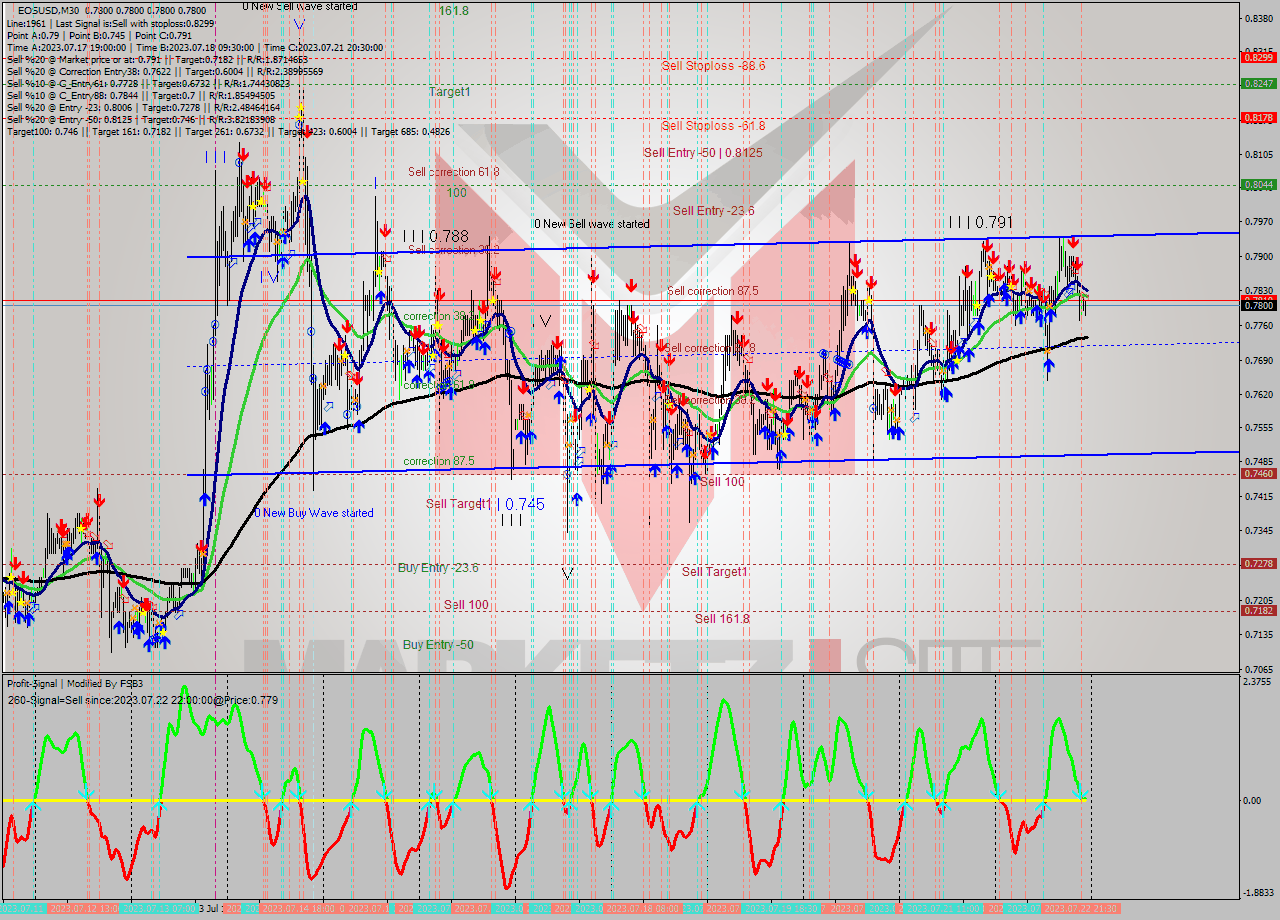Click the 0.8380 price scale value
Image resolution: width=1280 pixels, height=920 pixels.
pos(1259,18)
